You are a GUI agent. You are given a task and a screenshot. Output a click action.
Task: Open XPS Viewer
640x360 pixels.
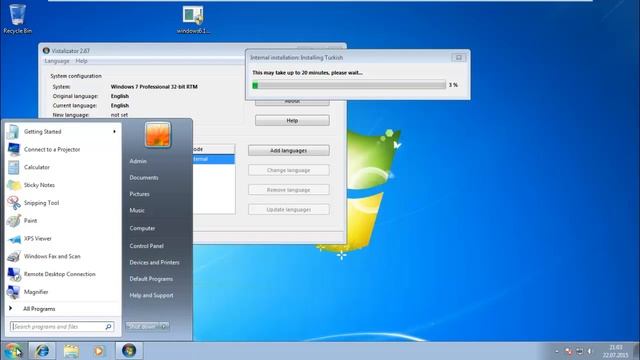point(62,238)
